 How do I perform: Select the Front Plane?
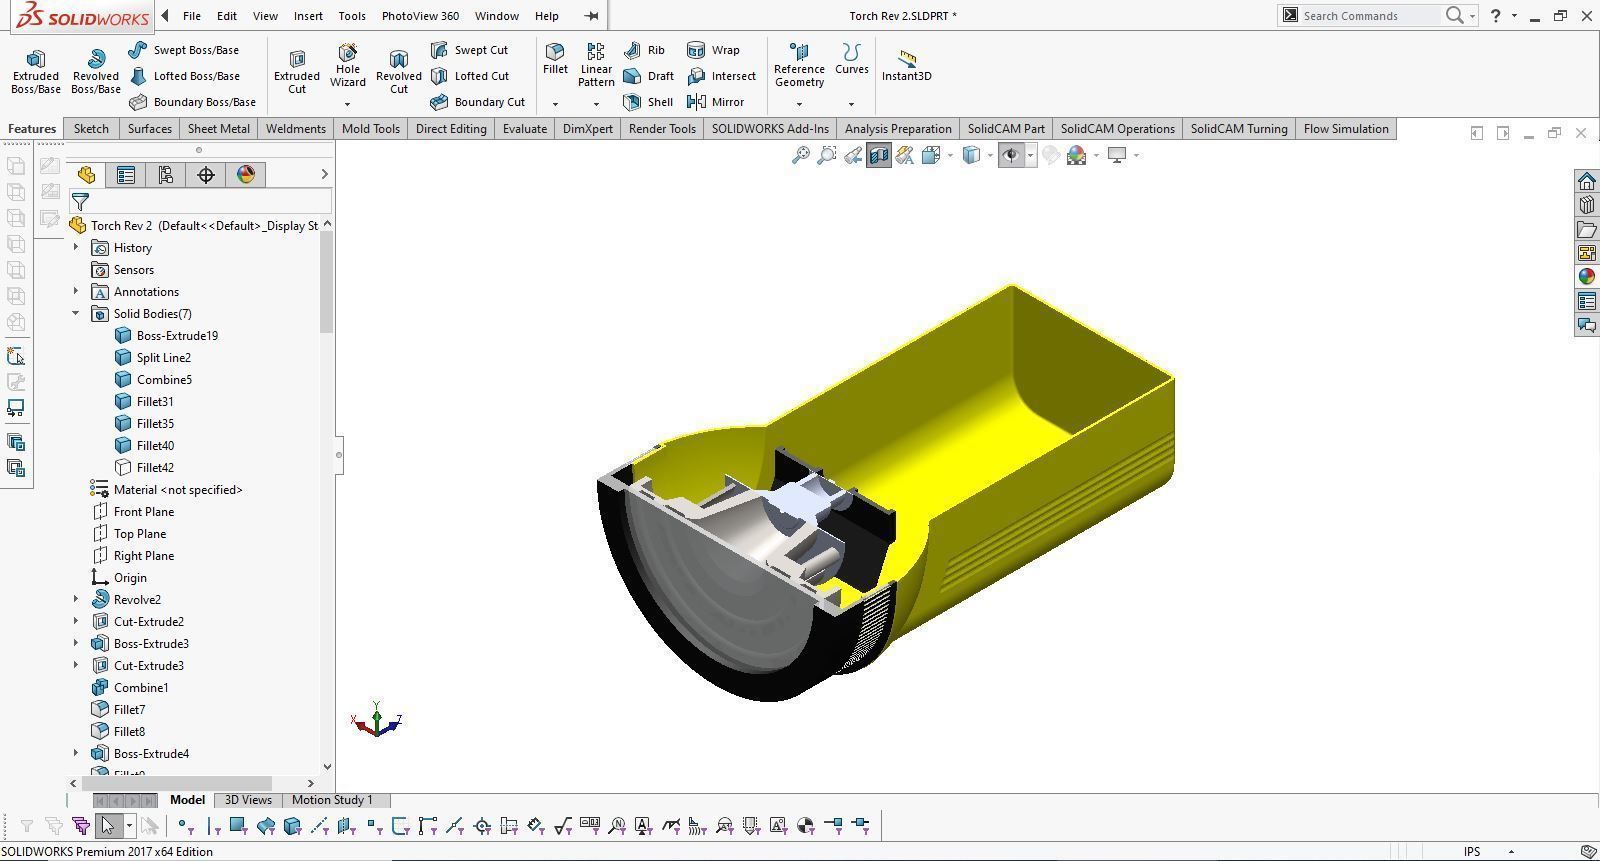pyautogui.click(x=132, y=511)
